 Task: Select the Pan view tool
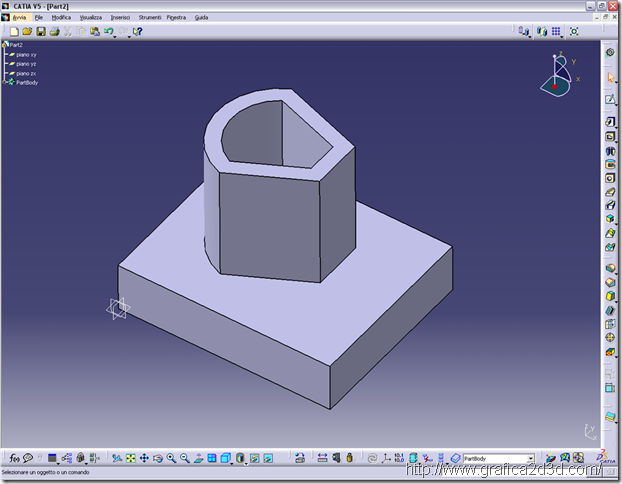(144, 459)
